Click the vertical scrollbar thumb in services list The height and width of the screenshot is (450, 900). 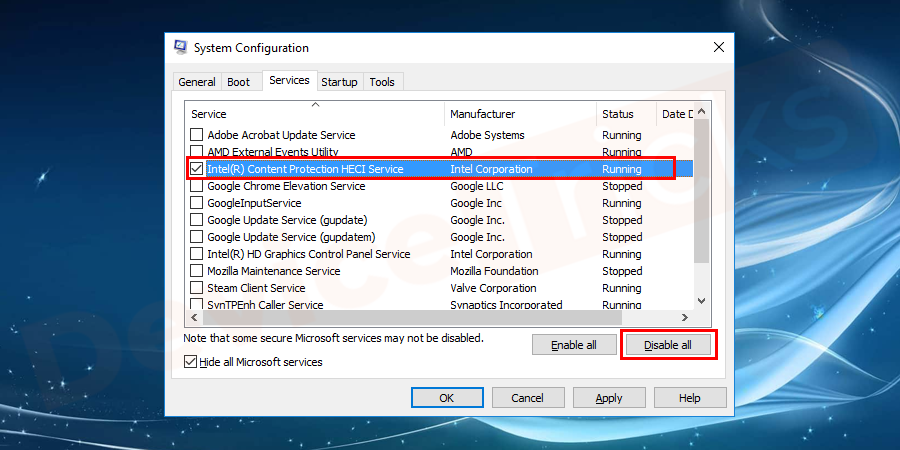(x=701, y=191)
